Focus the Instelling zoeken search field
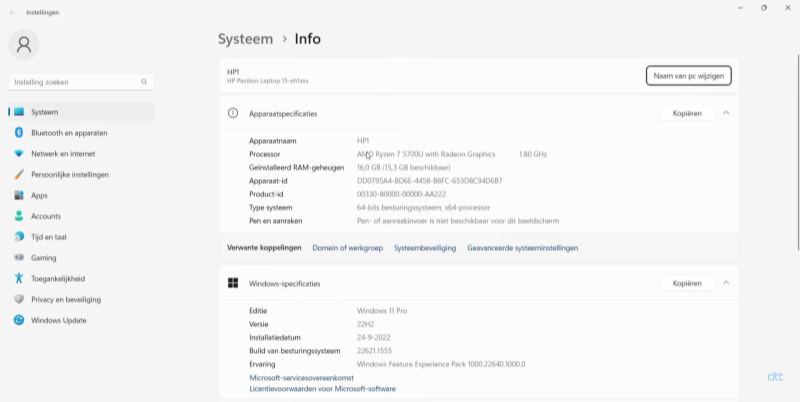This screenshot has width=800, height=402. coord(81,82)
